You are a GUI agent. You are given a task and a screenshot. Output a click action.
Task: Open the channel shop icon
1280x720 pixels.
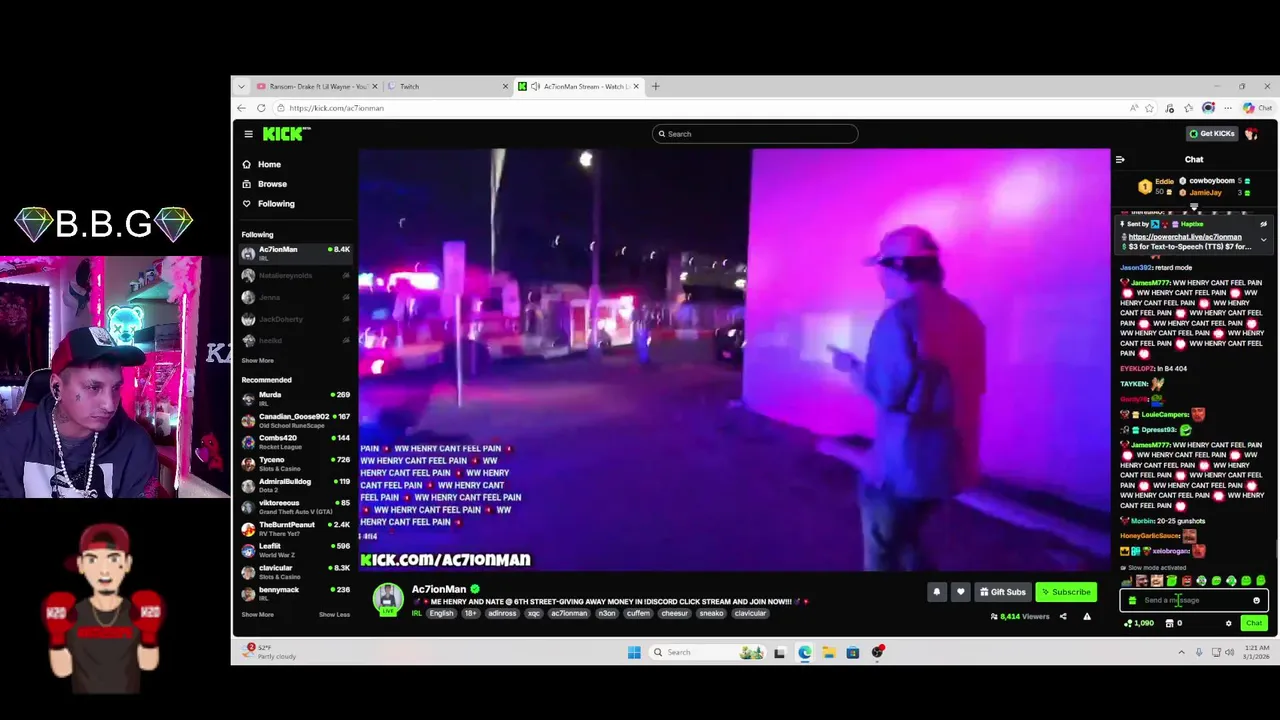coord(1169,623)
